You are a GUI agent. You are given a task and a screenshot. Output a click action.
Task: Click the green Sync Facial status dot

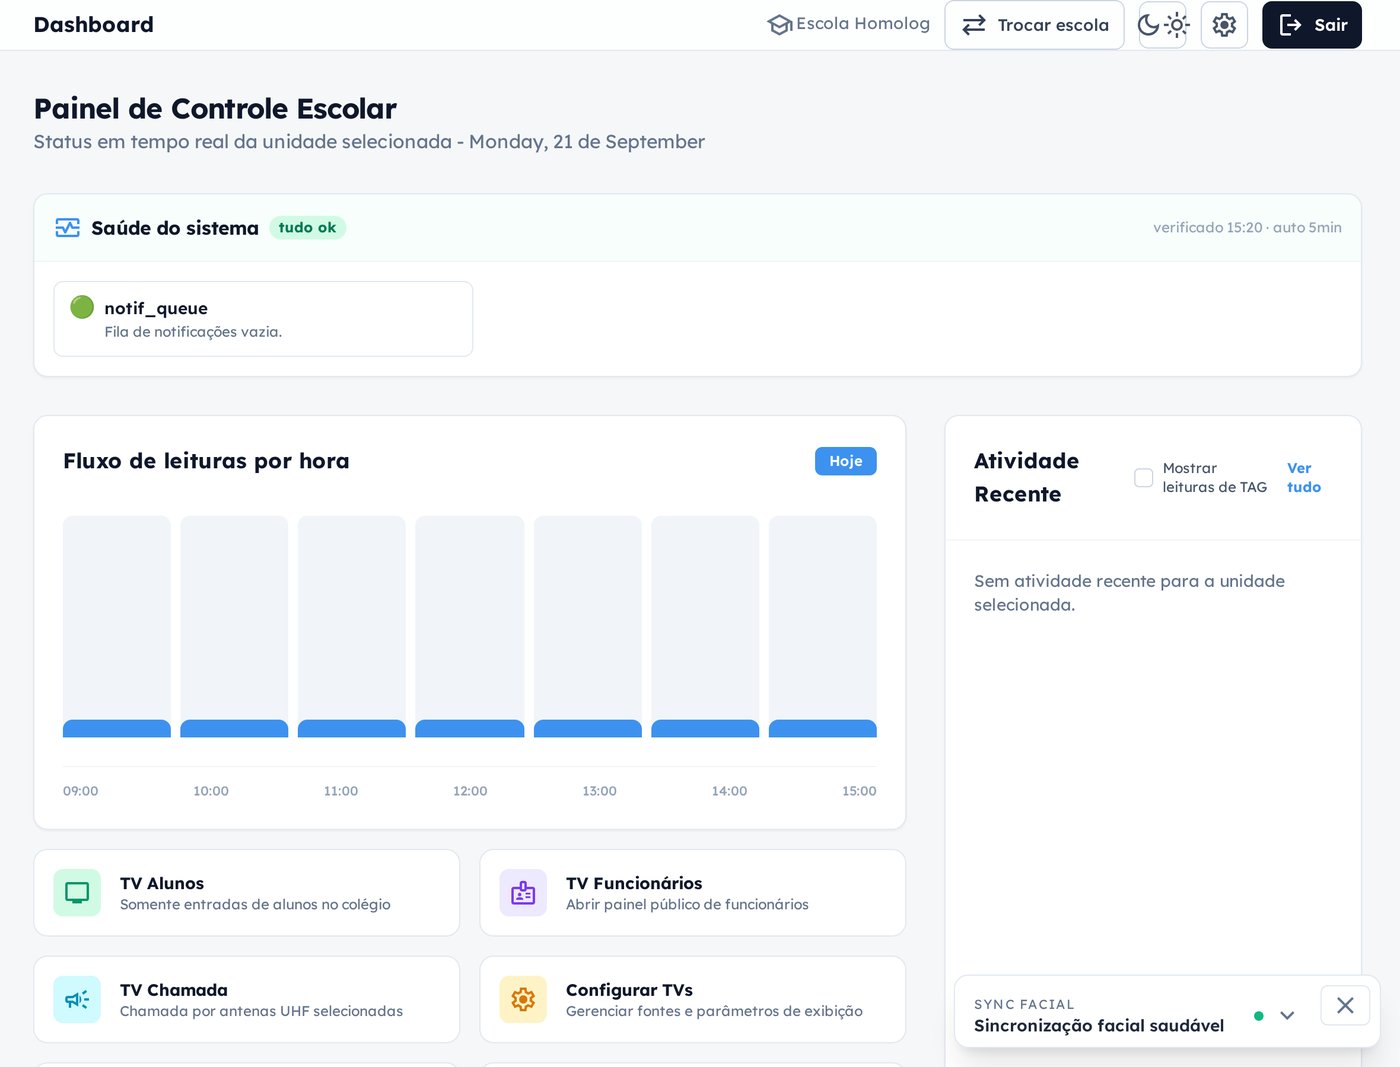[1259, 1016]
